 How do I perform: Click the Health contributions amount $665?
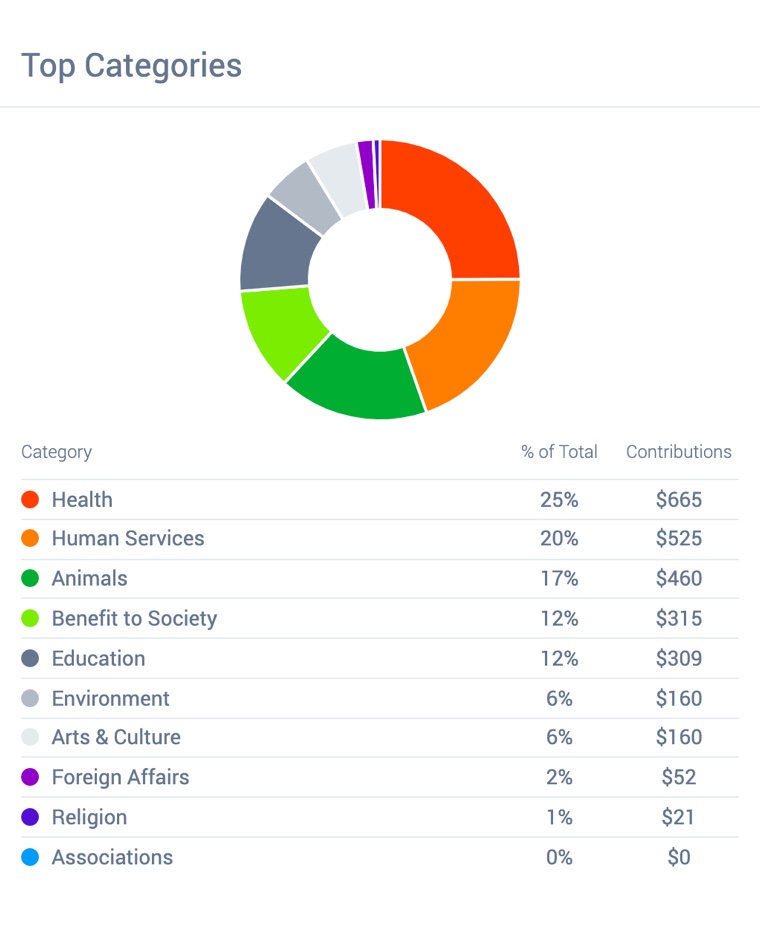(679, 499)
